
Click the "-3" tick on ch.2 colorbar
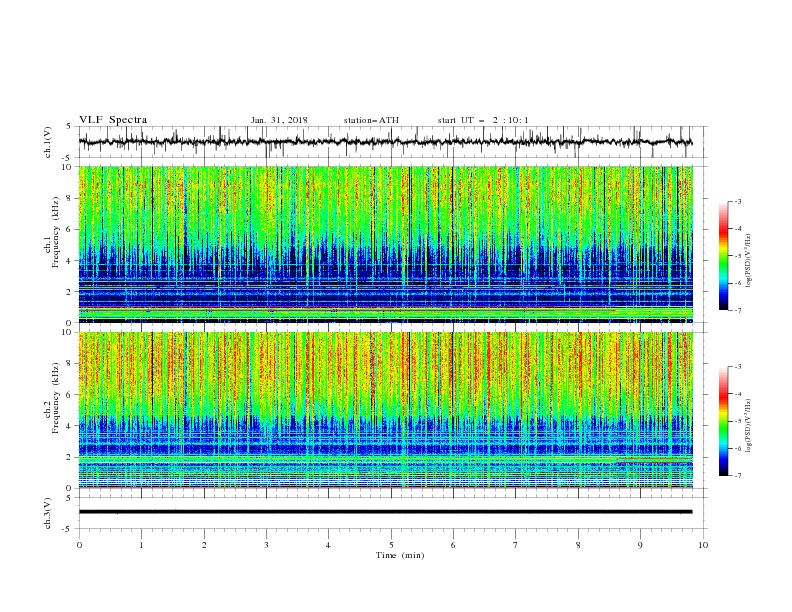click(738, 367)
